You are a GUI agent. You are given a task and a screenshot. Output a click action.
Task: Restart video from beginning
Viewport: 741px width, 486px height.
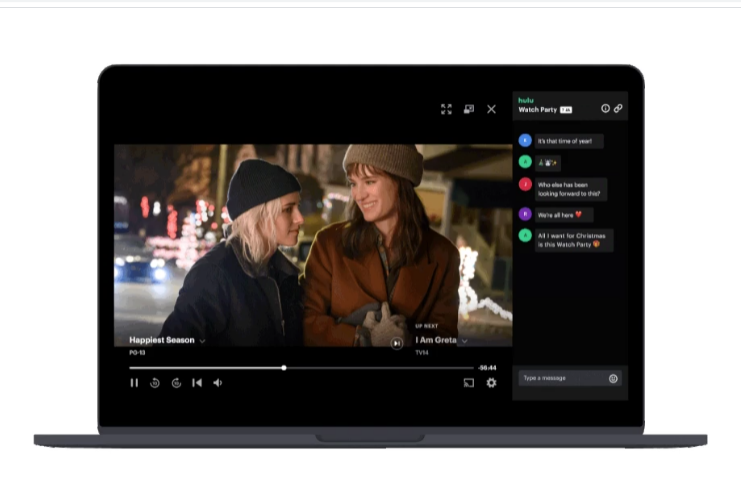[x=197, y=383]
